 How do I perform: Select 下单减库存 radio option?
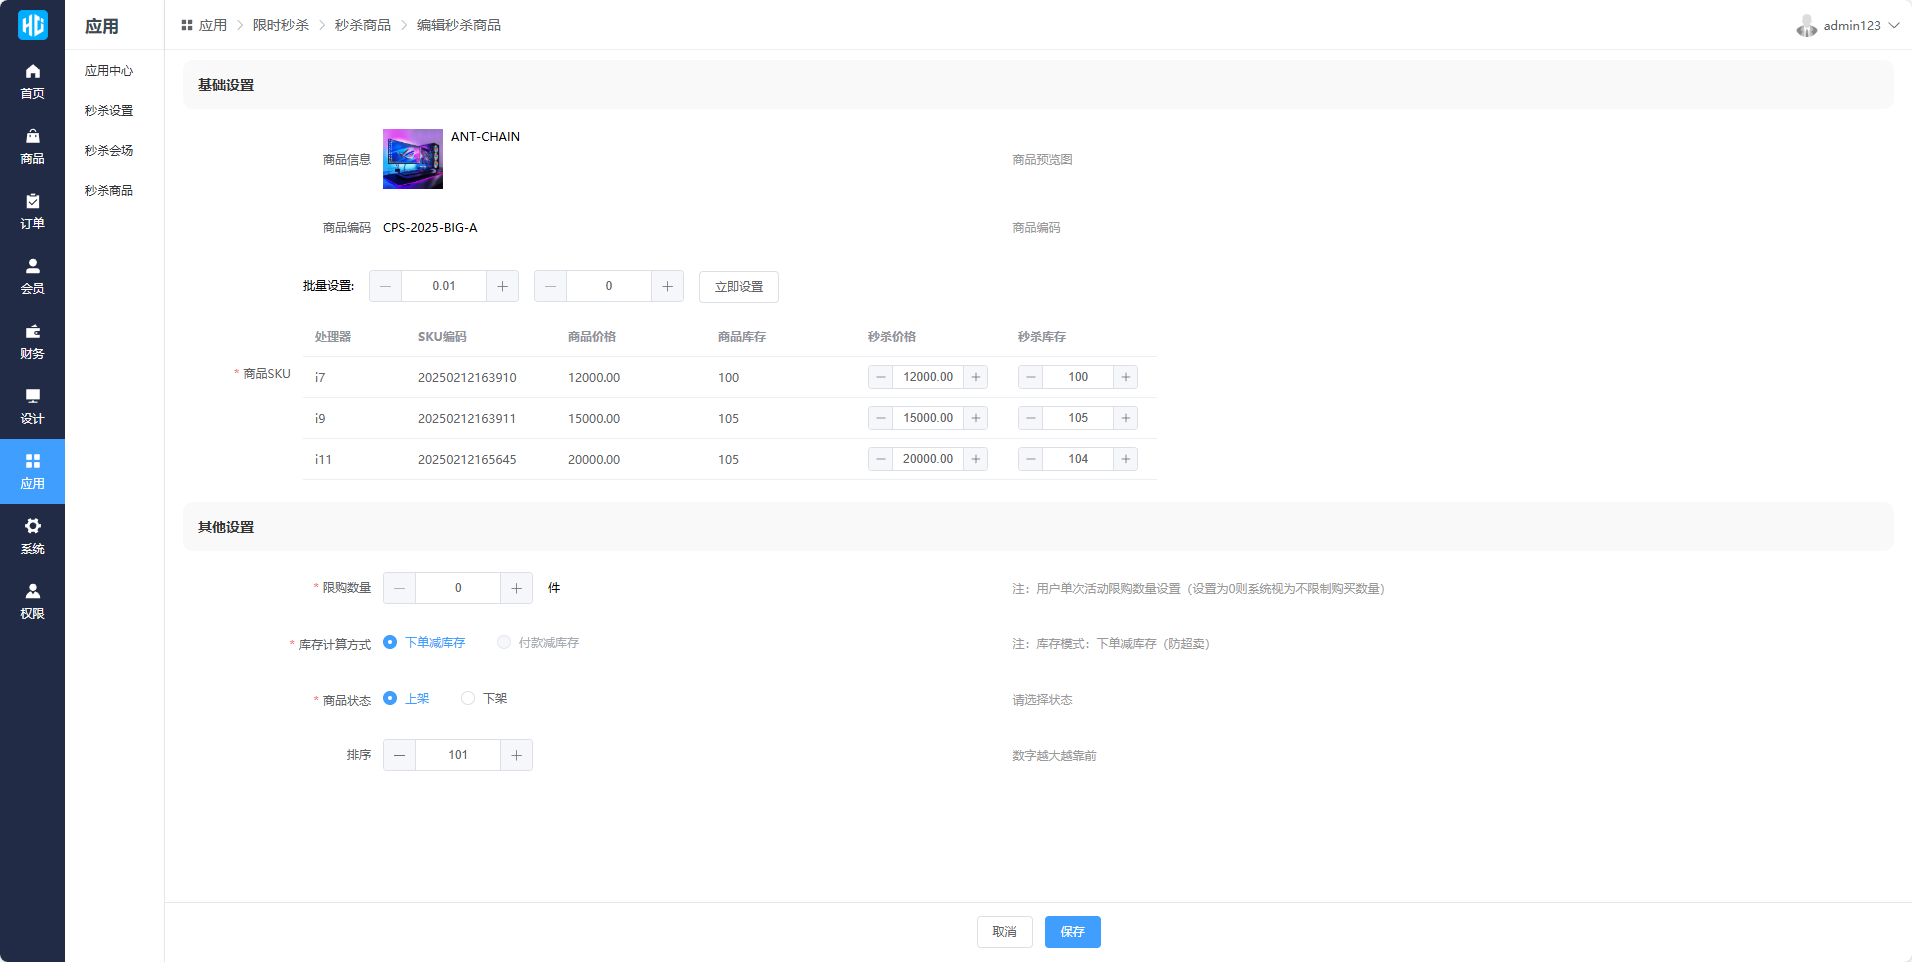click(x=390, y=643)
